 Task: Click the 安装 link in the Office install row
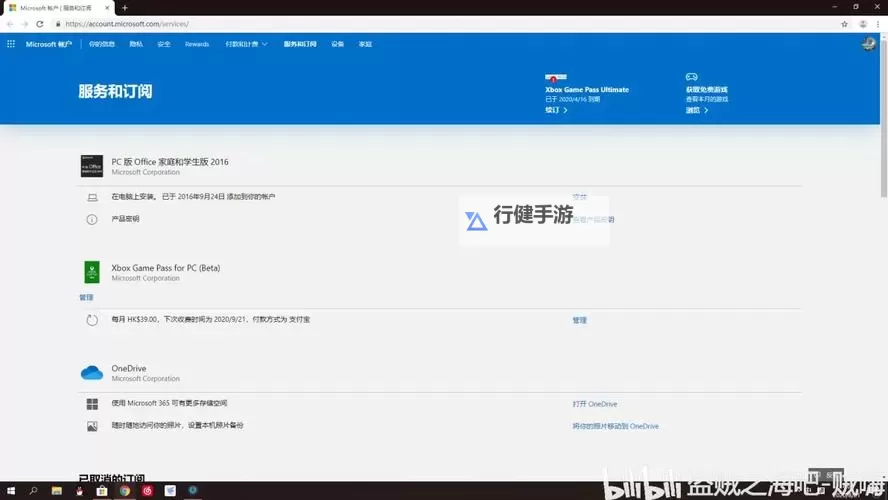[x=579, y=197]
